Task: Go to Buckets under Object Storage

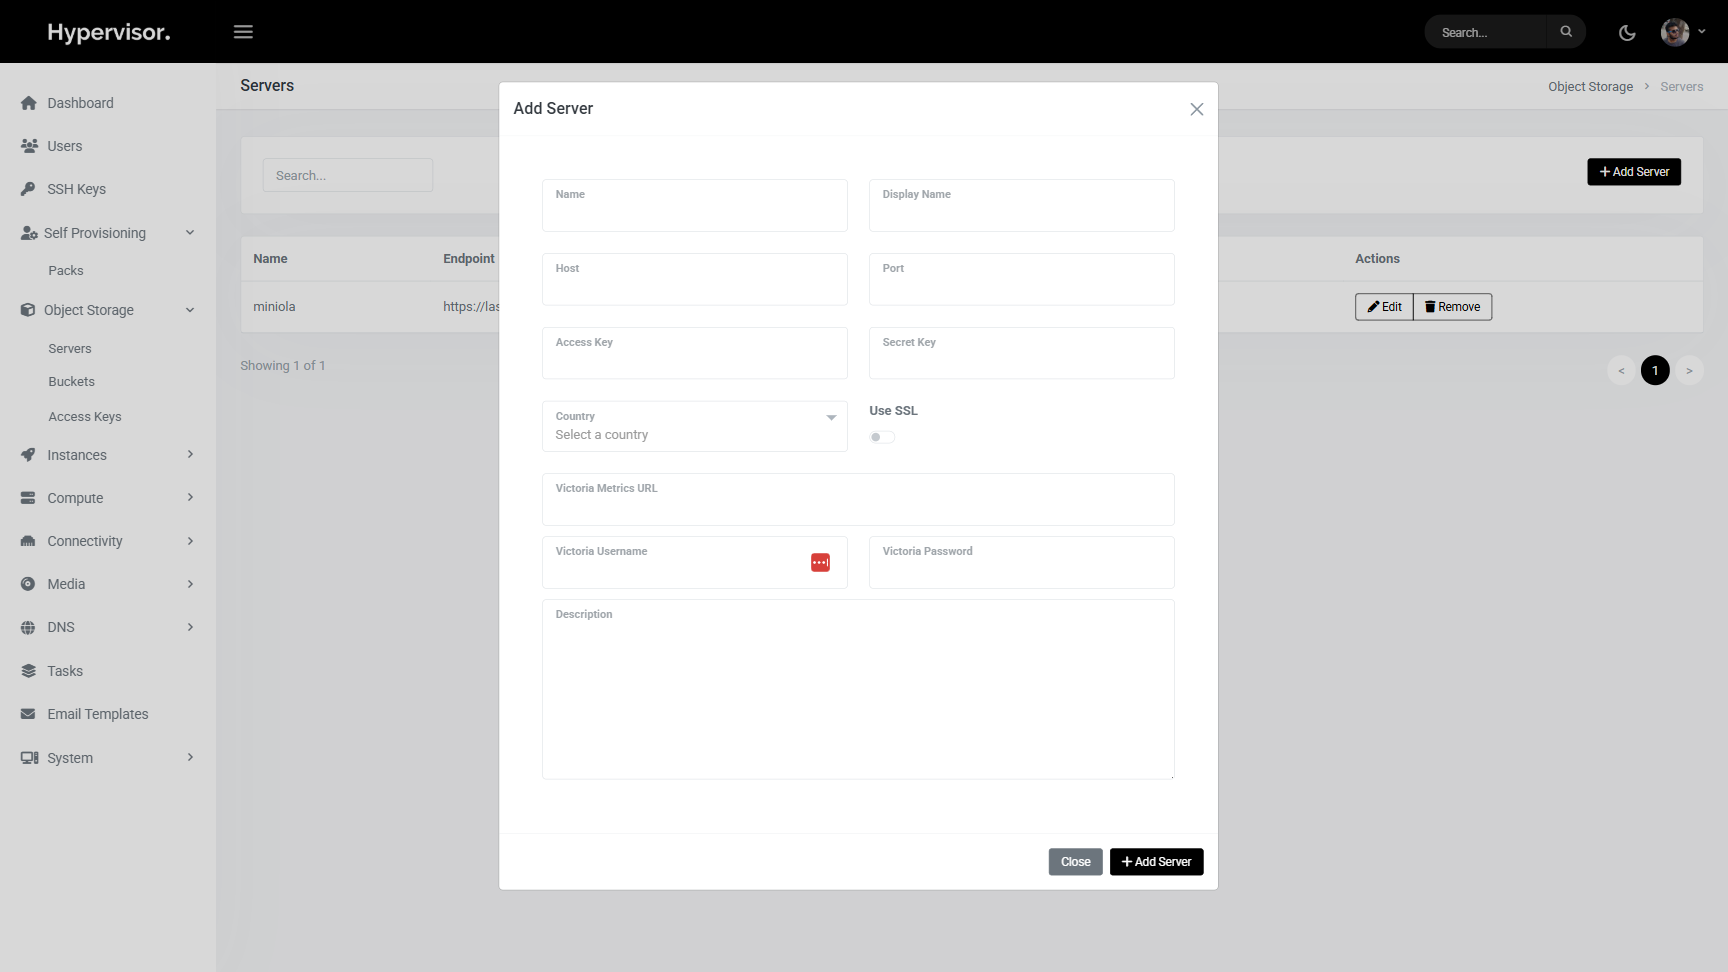Action: [x=71, y=382]
